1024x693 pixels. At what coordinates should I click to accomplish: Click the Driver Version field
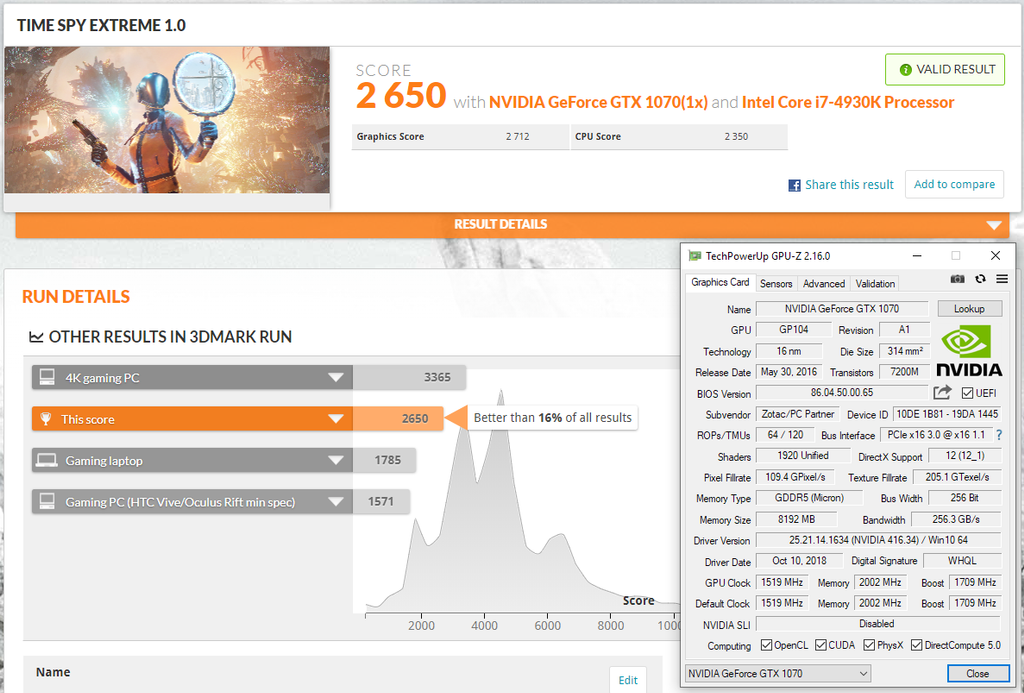(x=878, y=540)
